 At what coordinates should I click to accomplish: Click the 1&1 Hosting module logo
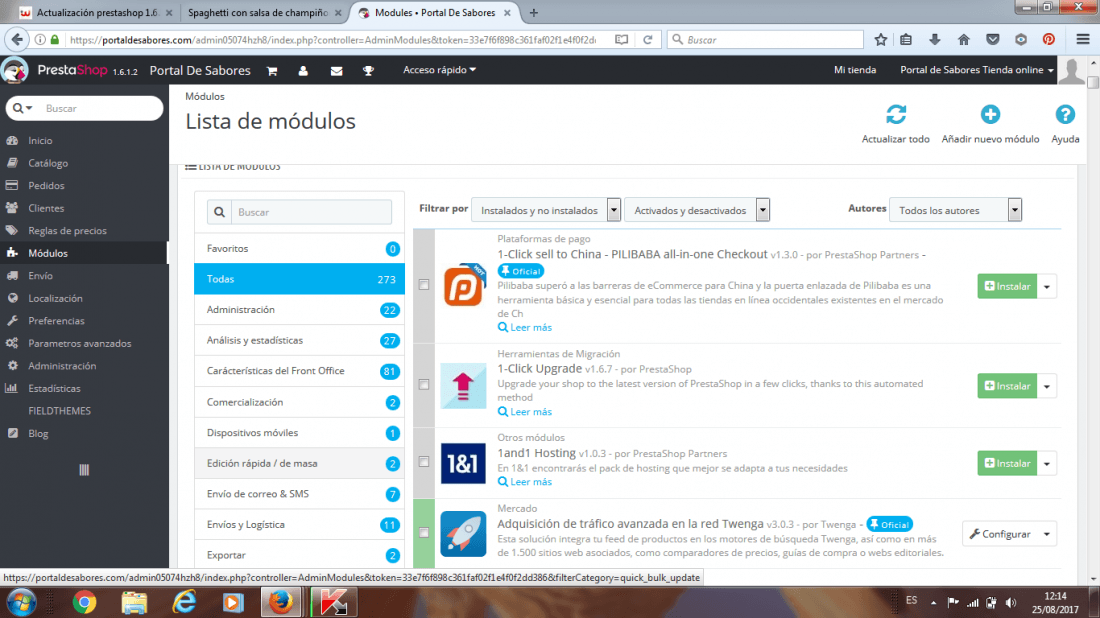point(463,463)
